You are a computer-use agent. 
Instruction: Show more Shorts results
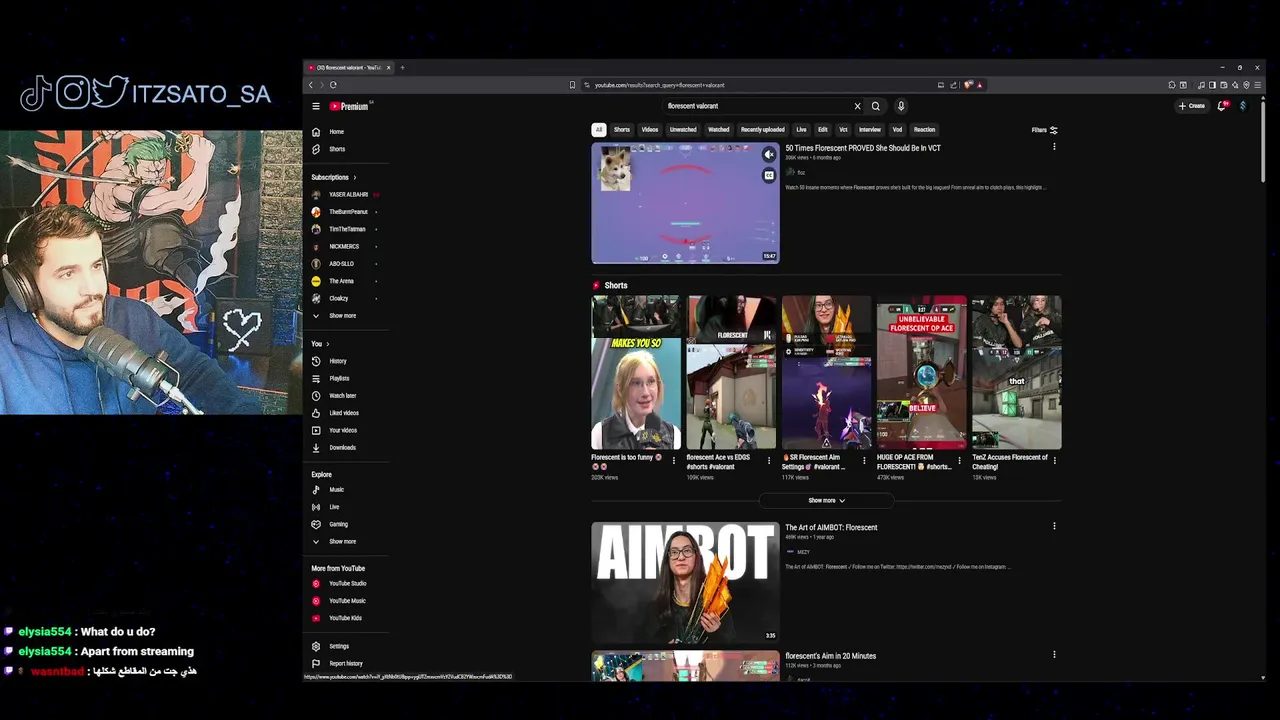[x=826, y=501]
